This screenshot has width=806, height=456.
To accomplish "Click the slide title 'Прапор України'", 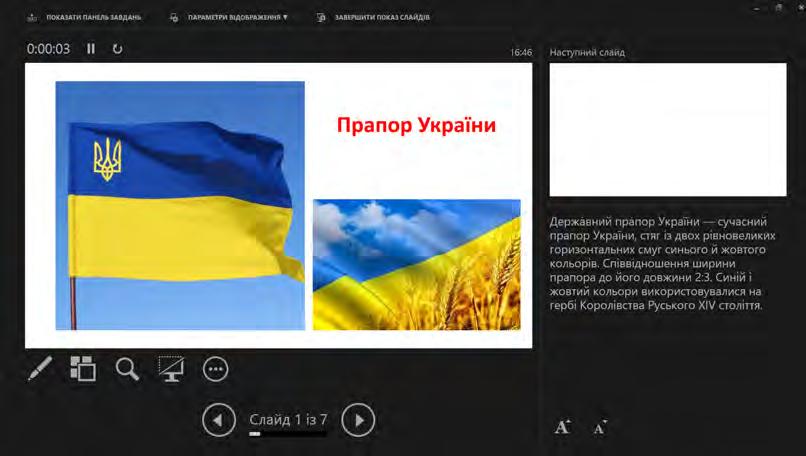I will click(416, 125).
